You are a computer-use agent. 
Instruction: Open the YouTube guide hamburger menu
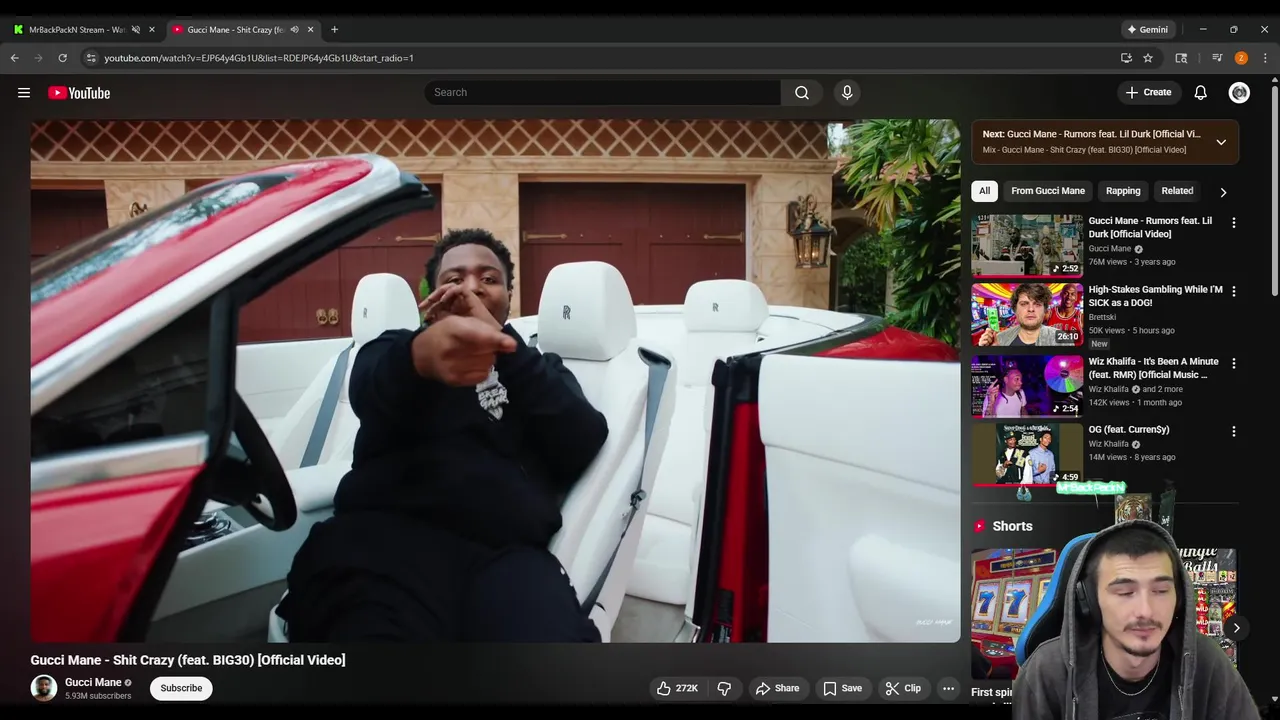click(24, 93)
